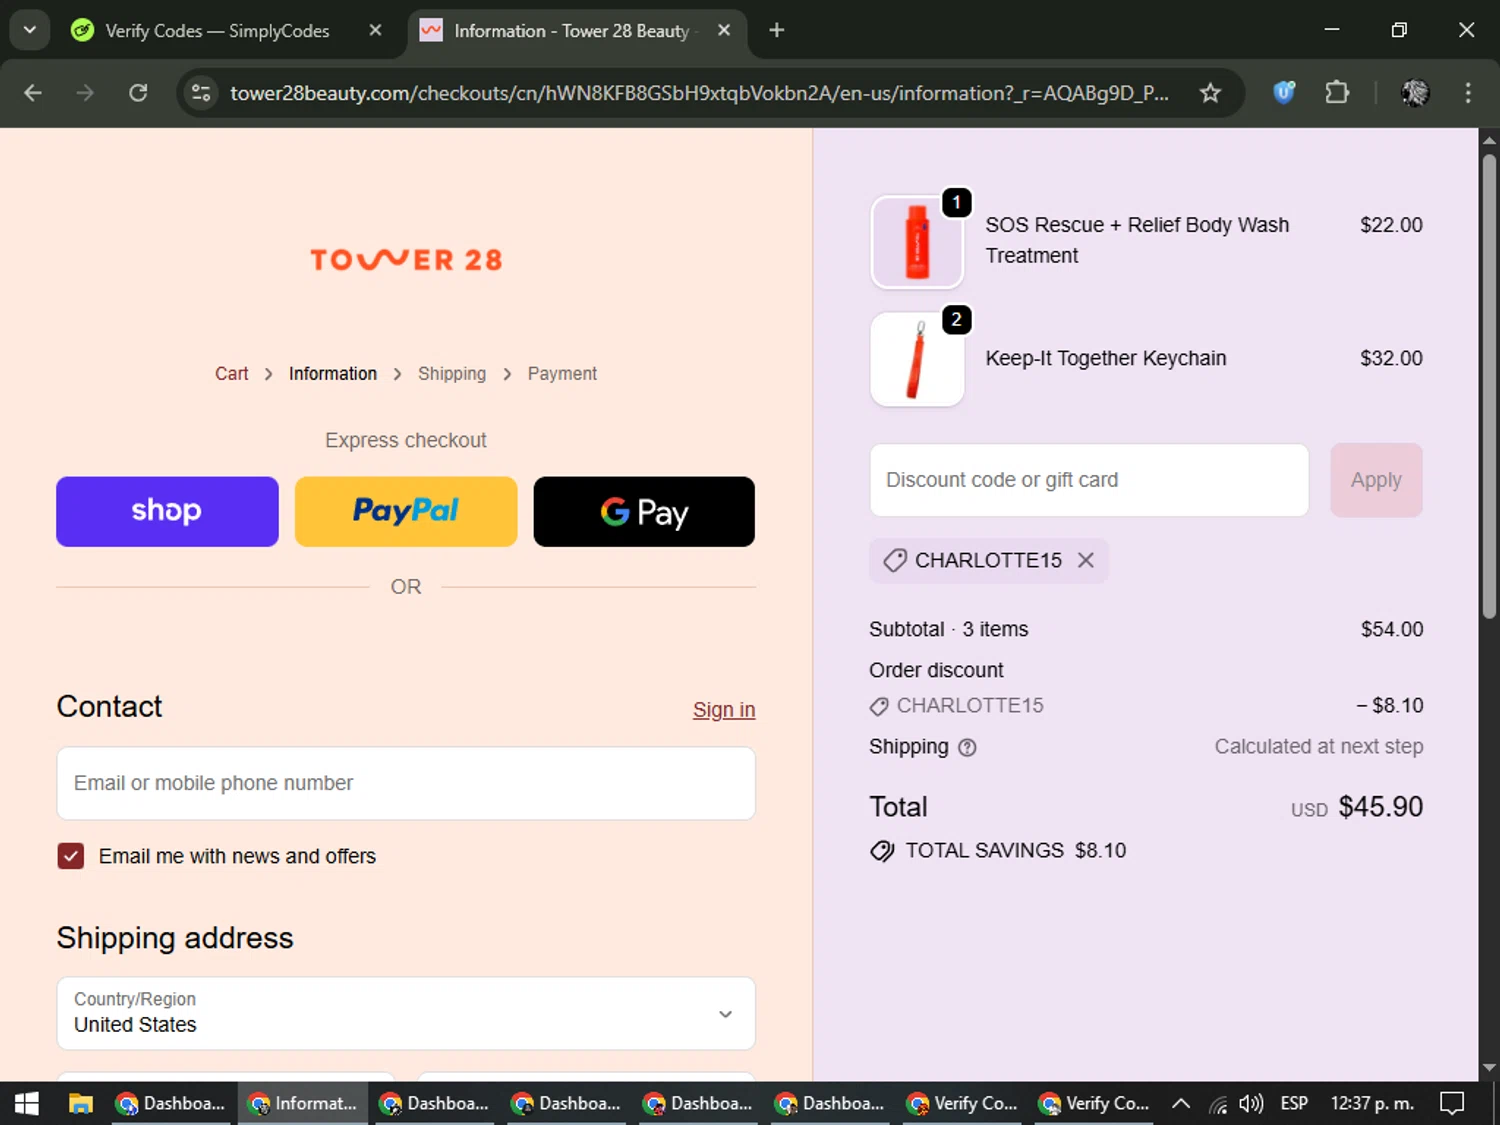Click the address bar URL
The image size is (1500, 1125).
699,93
